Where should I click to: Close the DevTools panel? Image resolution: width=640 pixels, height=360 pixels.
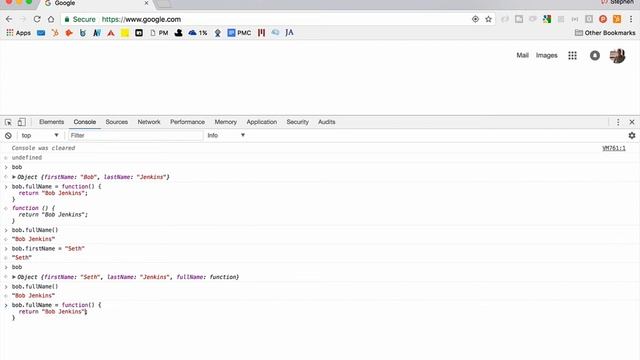pyautogui.click(x=632, y=122)
